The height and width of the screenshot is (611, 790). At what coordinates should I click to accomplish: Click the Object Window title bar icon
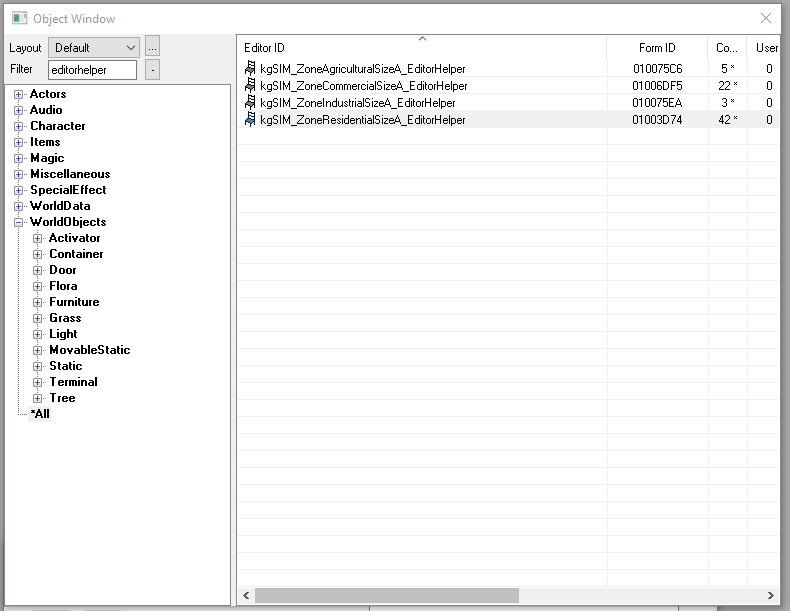coord(20,19)
